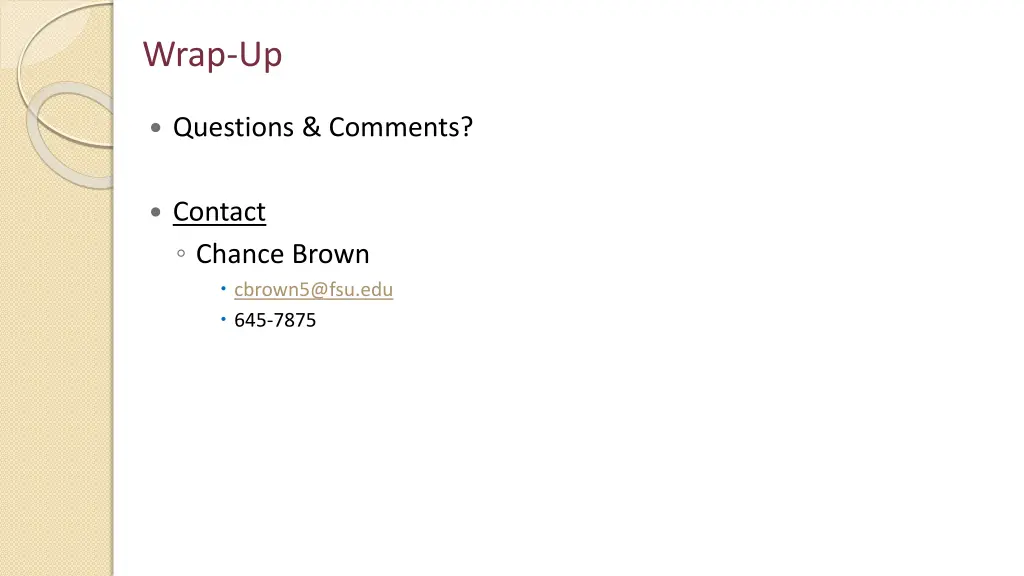Select the 645-7875 phone number
This screenshot has height=576, width=1024.
pos(275,320)
